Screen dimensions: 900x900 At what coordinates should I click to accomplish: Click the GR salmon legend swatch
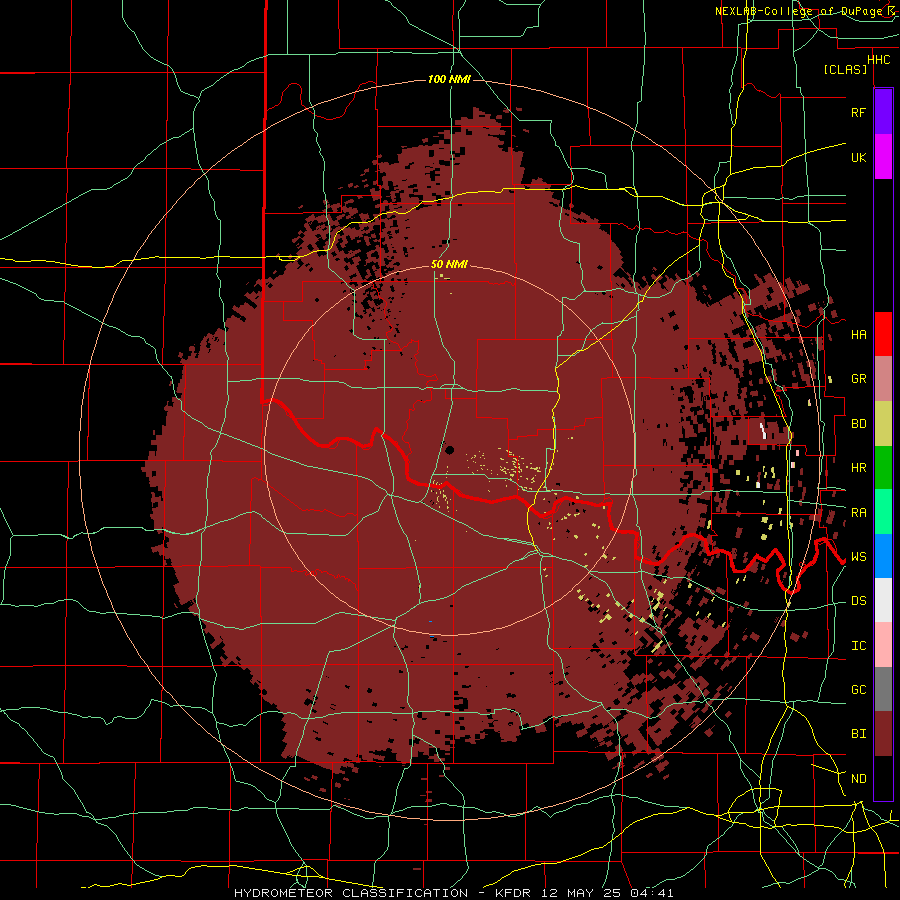(883, 379)
